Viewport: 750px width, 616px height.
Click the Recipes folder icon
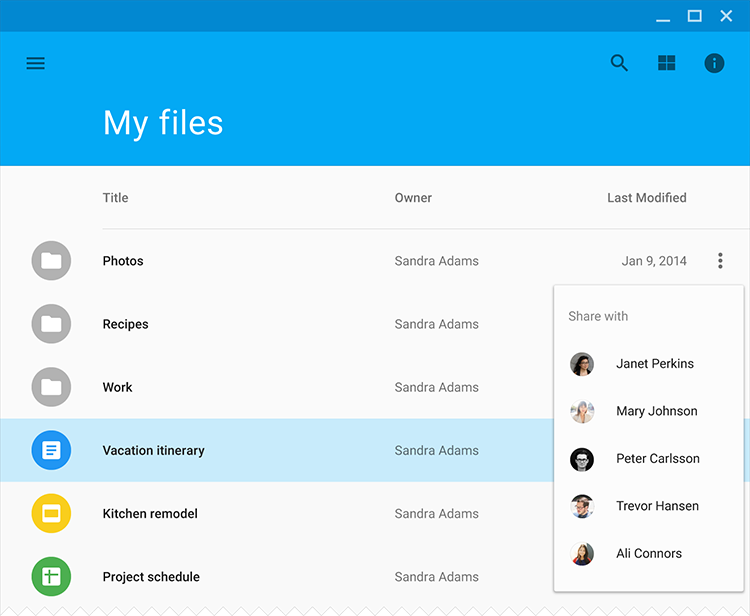pos(51,324)
